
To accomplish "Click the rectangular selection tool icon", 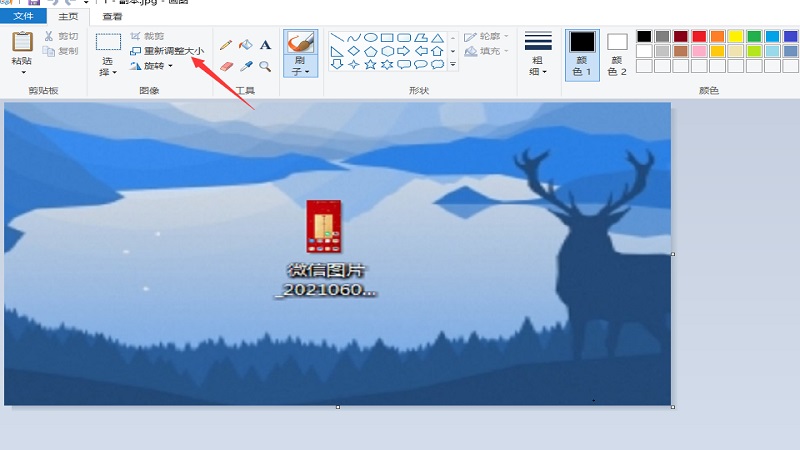I will (x=108, y=42).
